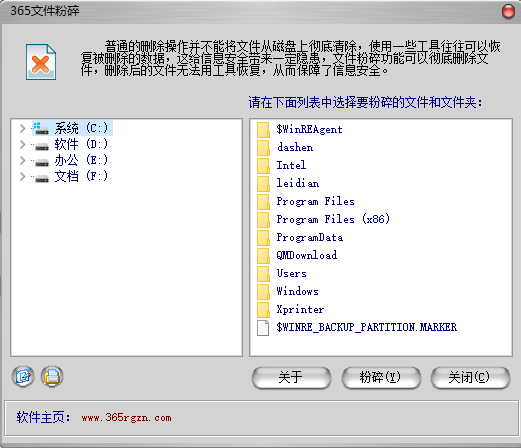Viewport: 521px width, 448px height.
Task: Click the round refresh icon button
Action: tap(23, 377)
